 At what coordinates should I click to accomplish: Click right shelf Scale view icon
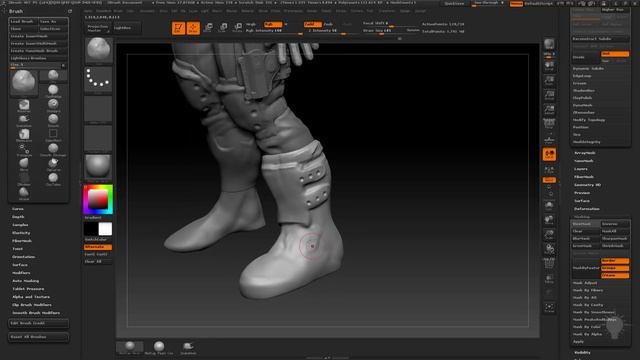pos(549,235)
